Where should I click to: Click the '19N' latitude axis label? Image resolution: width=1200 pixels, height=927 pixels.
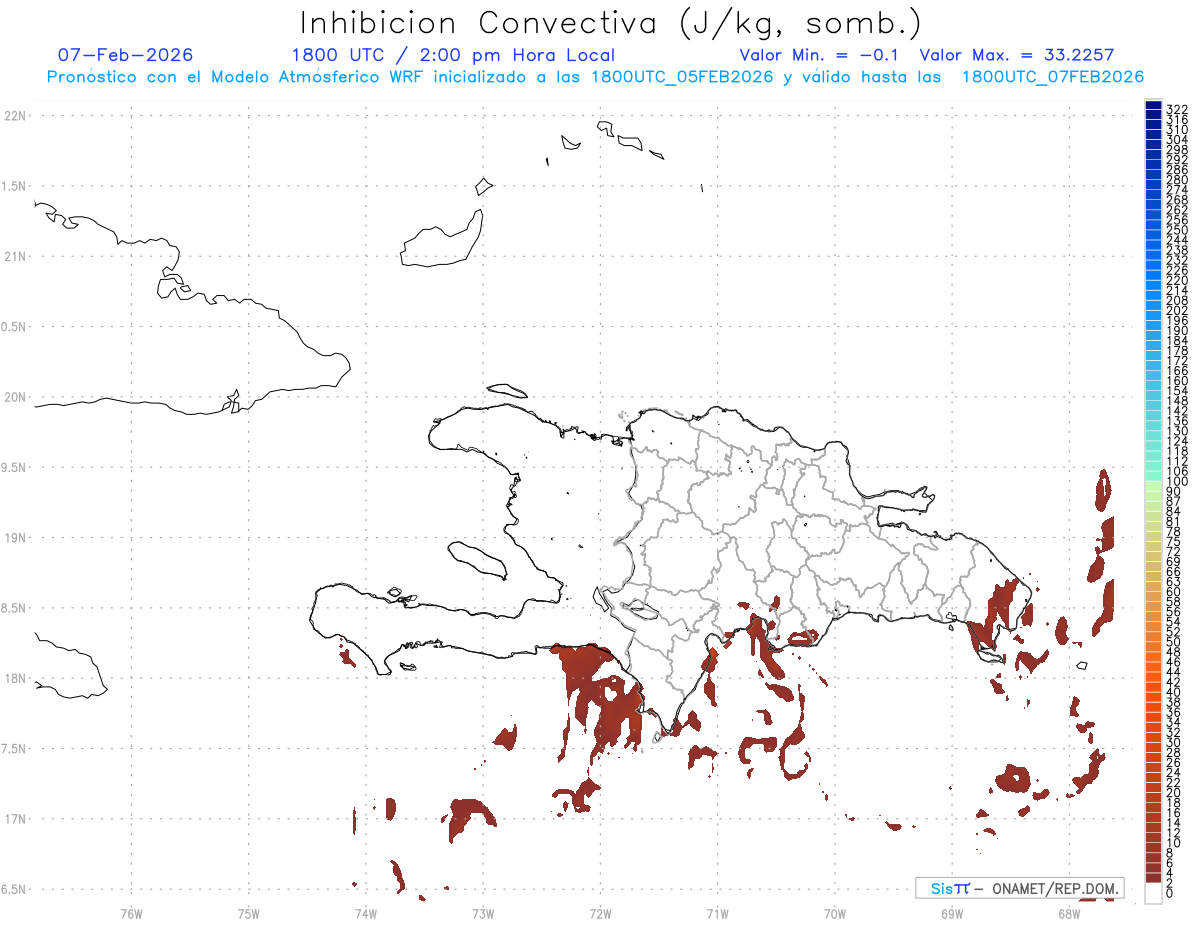pyautogui.click(x=14, y=537)
